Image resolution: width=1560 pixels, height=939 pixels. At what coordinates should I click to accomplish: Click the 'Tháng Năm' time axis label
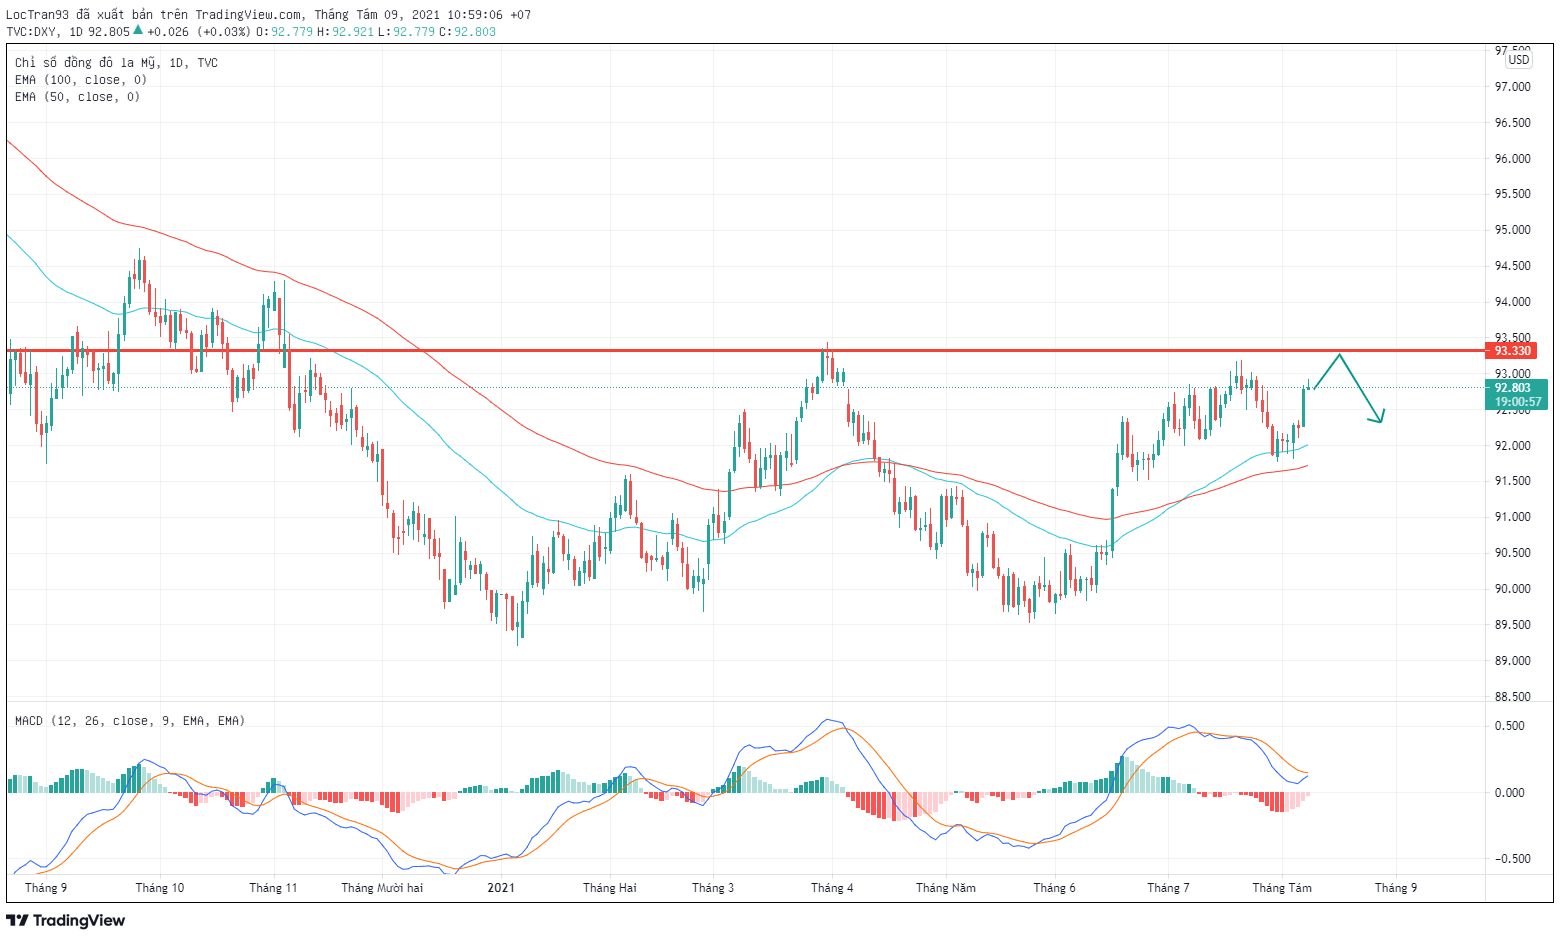[946, 888]
